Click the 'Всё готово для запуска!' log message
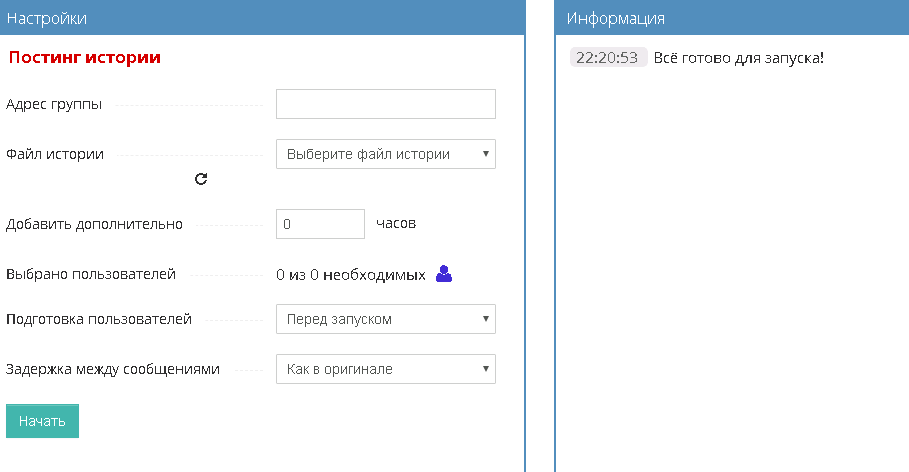The width and height of the screenshot is (909, 472). (739, 58)
